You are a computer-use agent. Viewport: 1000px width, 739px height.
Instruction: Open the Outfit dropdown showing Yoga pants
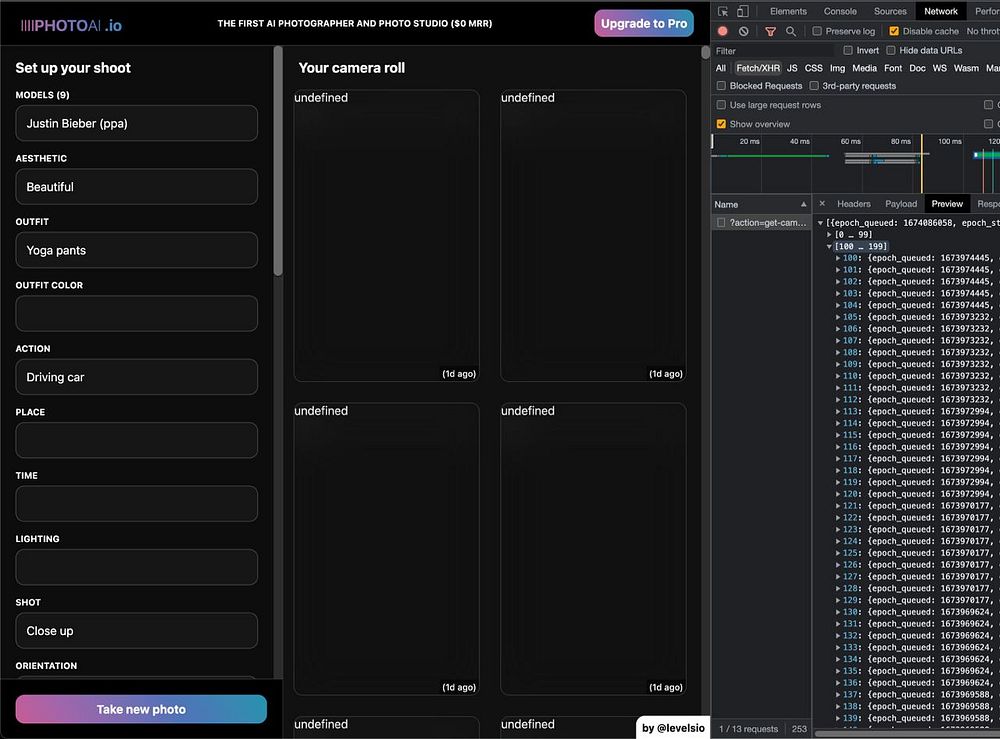(136, 250)
